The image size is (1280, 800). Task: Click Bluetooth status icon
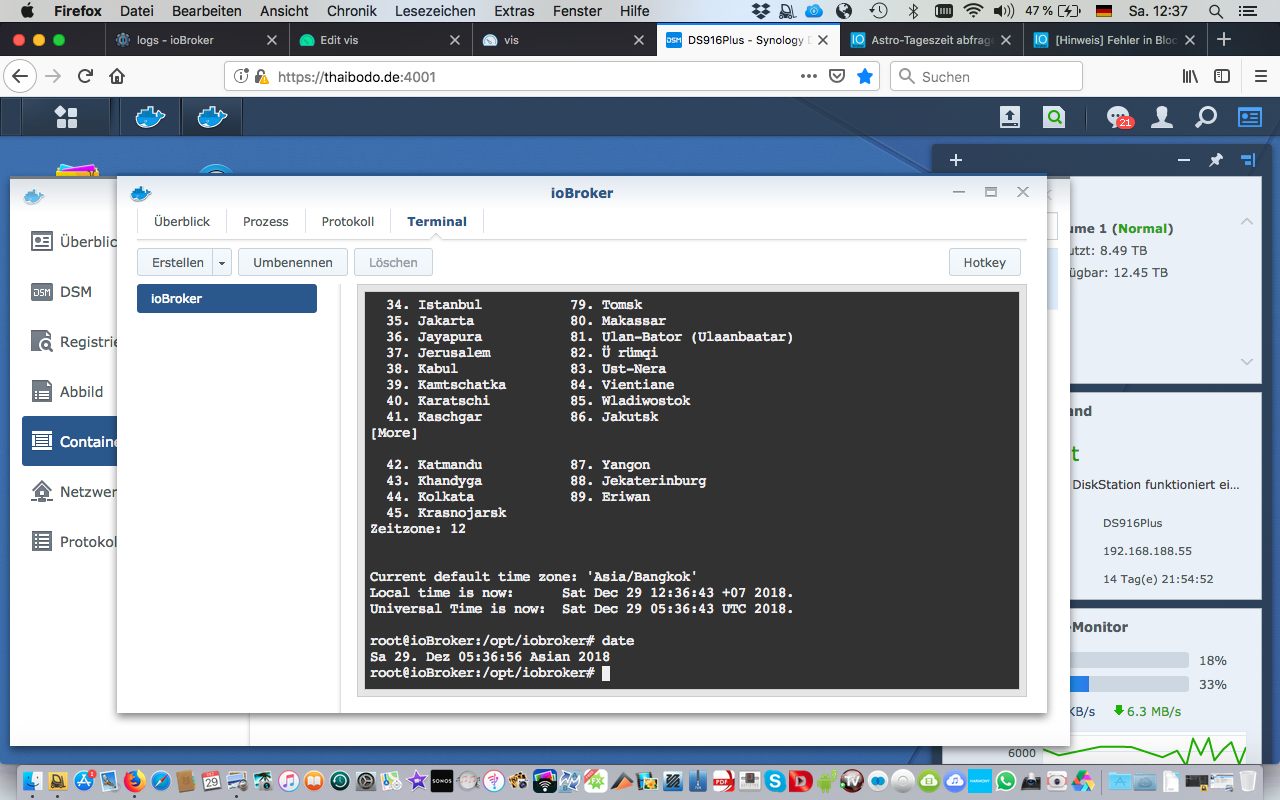pyautogui.click(x=912, y=11)
